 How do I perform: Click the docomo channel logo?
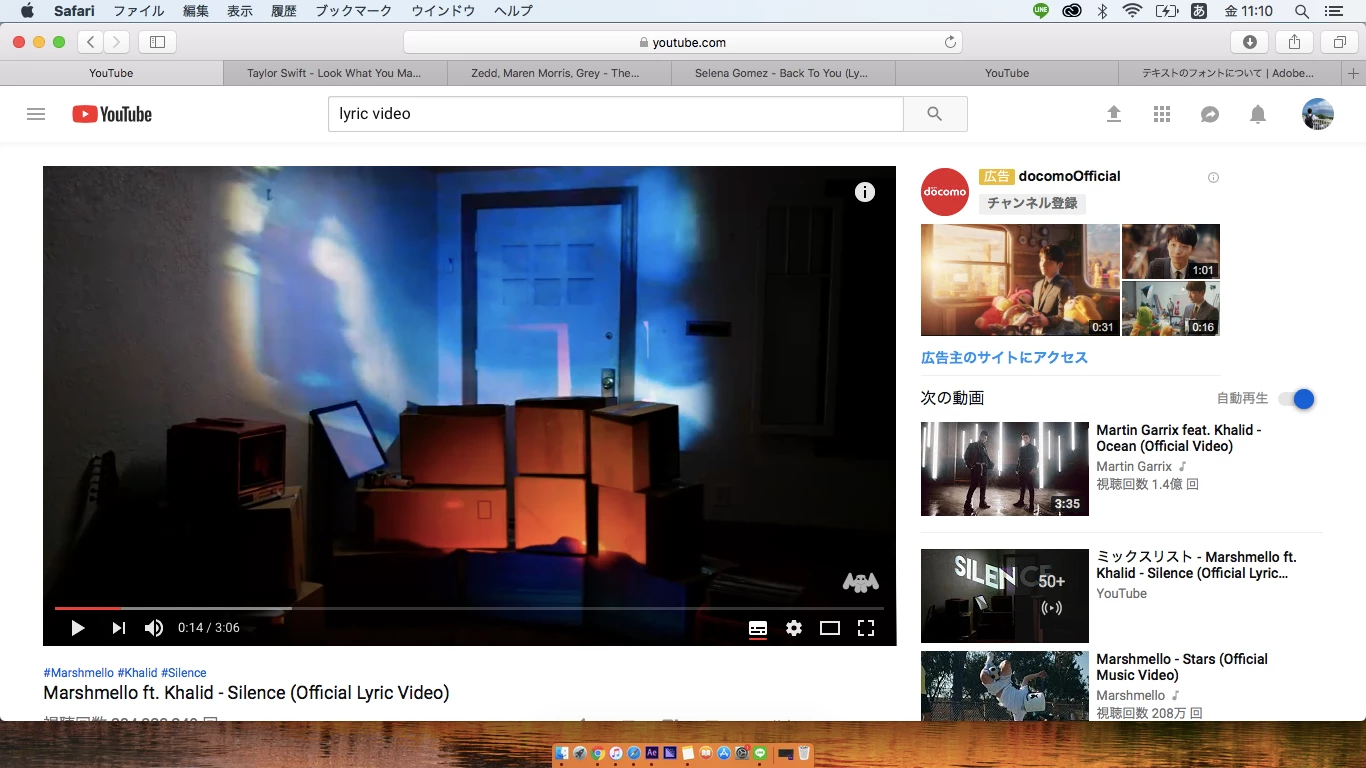[945, 192]
